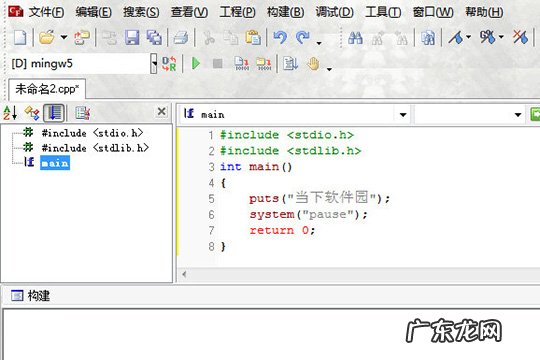540x360 pixels.
Task: Click the 构建 output panel tab
Action: 30,296
